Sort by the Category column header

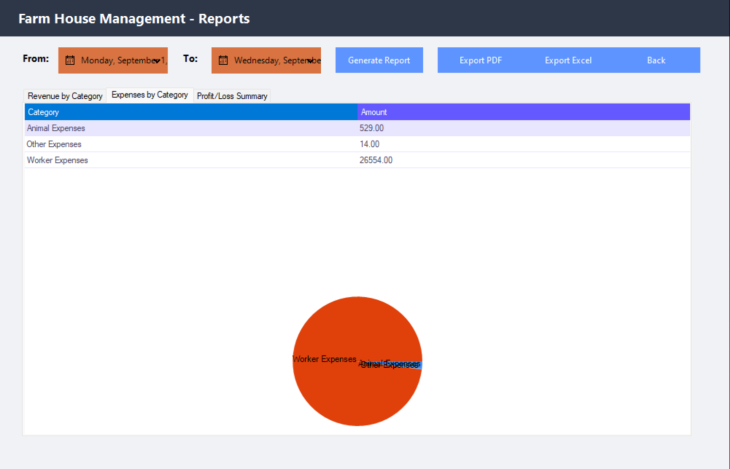(190, 112)
